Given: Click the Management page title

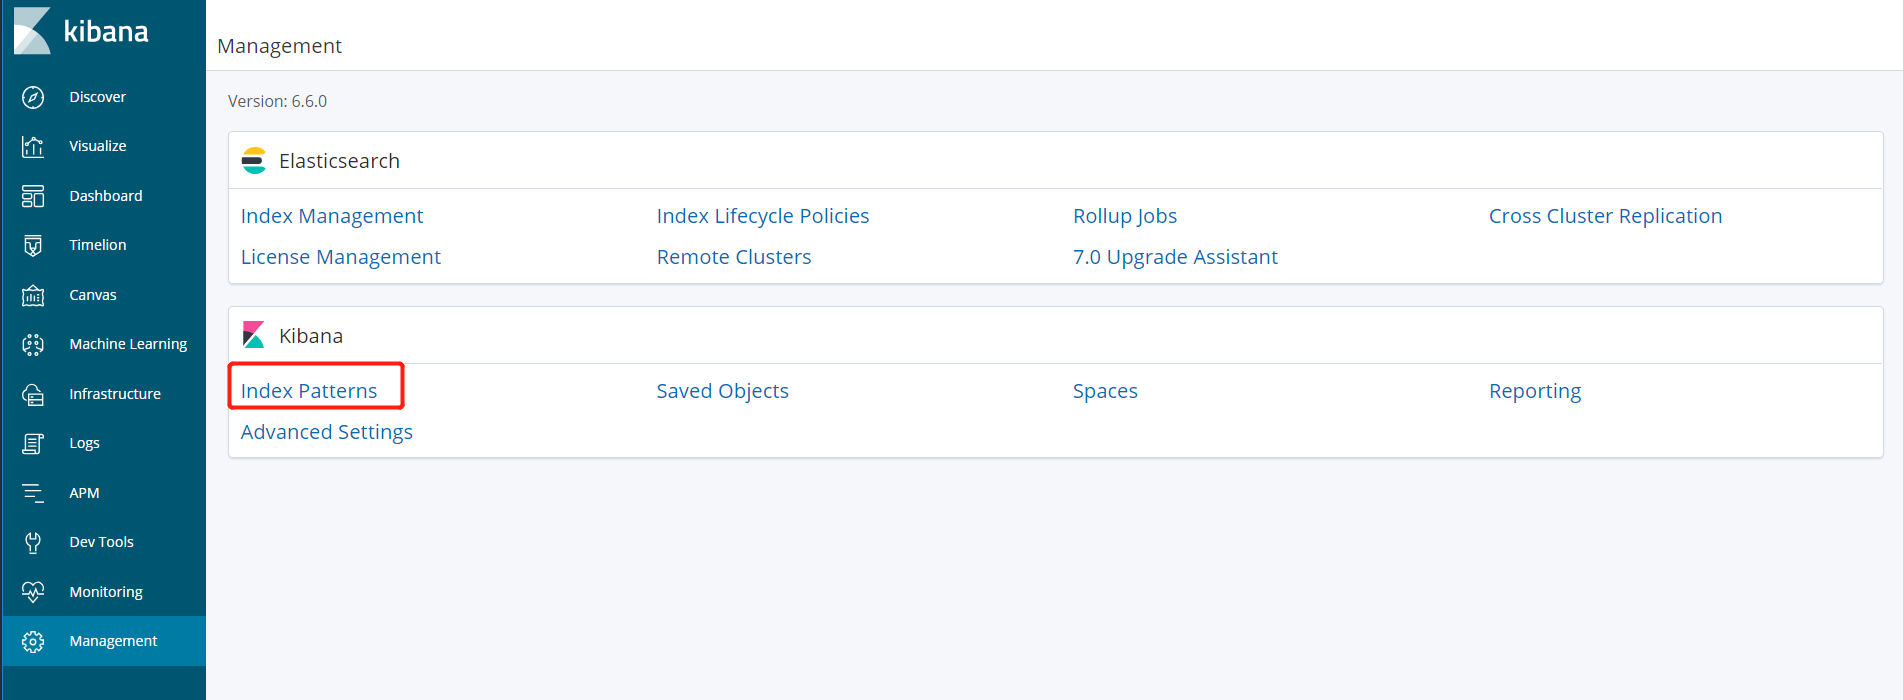Looking at the screenshot, I should [280, 46].
